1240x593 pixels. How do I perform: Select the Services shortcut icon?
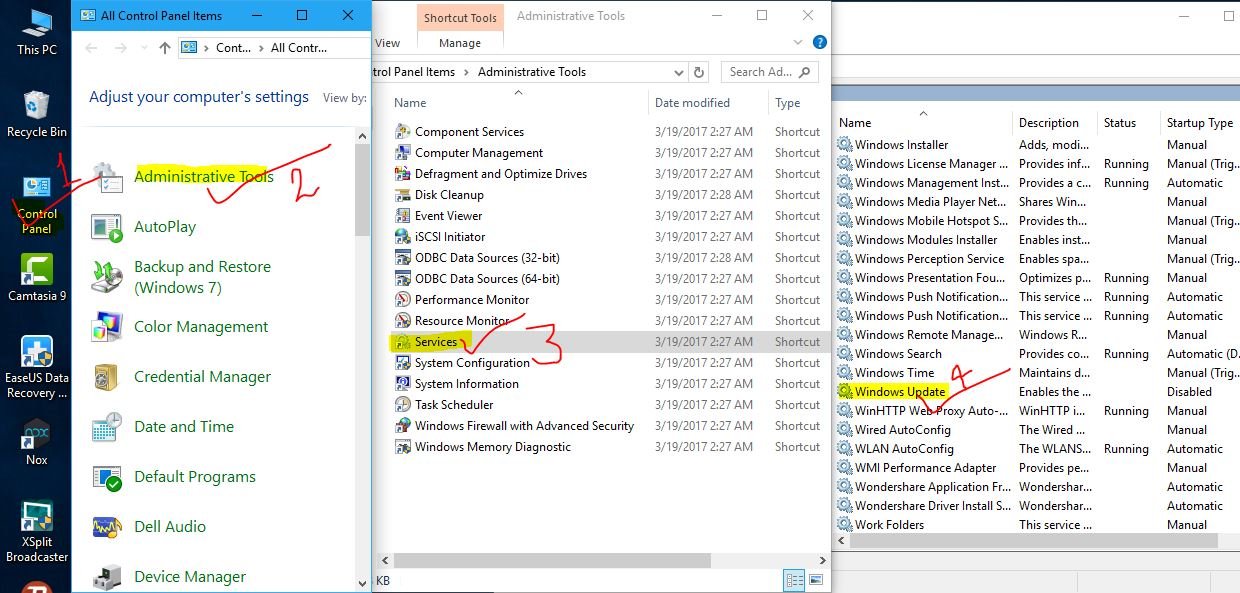[x=402, y=341]
